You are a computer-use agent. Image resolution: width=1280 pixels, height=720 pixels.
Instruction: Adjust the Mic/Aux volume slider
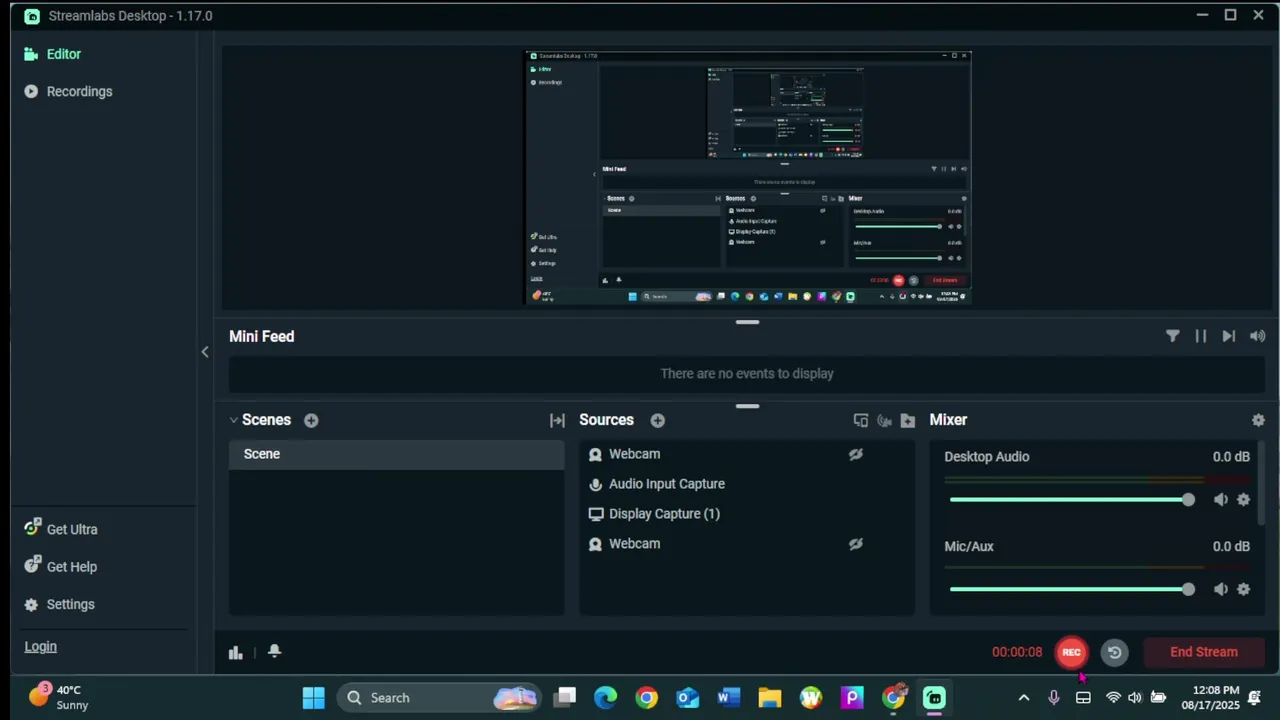point(1071,589)
